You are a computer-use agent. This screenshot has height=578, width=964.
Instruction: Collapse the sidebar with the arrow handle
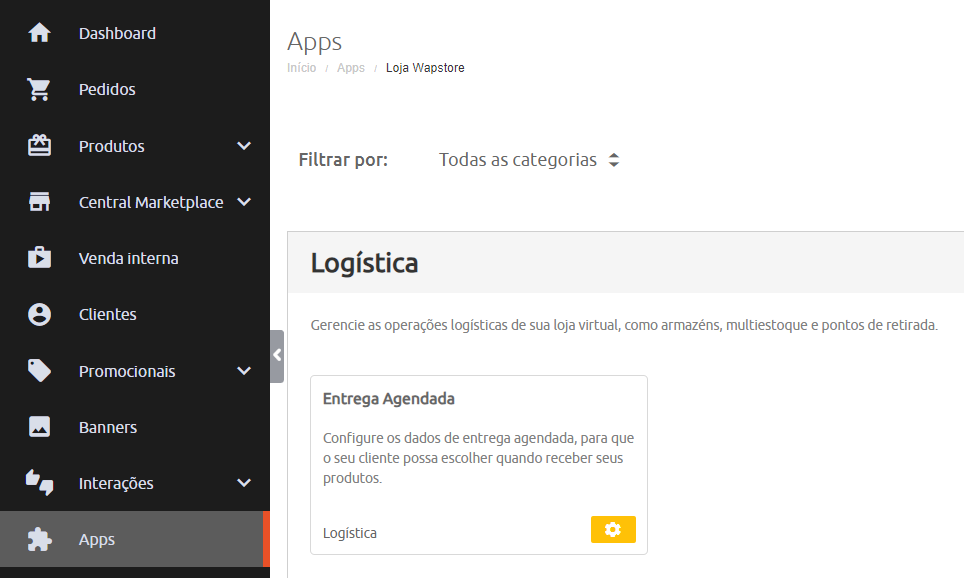[x=277, y=355]
